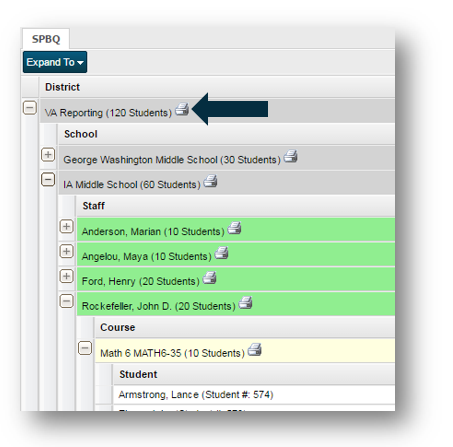Collapse Rockefeller, John D. staff row
The width and height of the screenshot is (453, 447).
pos(66,301)
